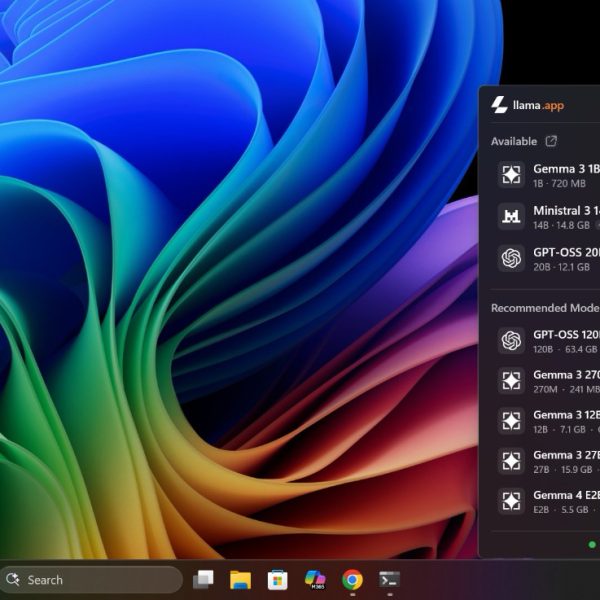Click the '14B · 14.8 GB' size text

561,225
